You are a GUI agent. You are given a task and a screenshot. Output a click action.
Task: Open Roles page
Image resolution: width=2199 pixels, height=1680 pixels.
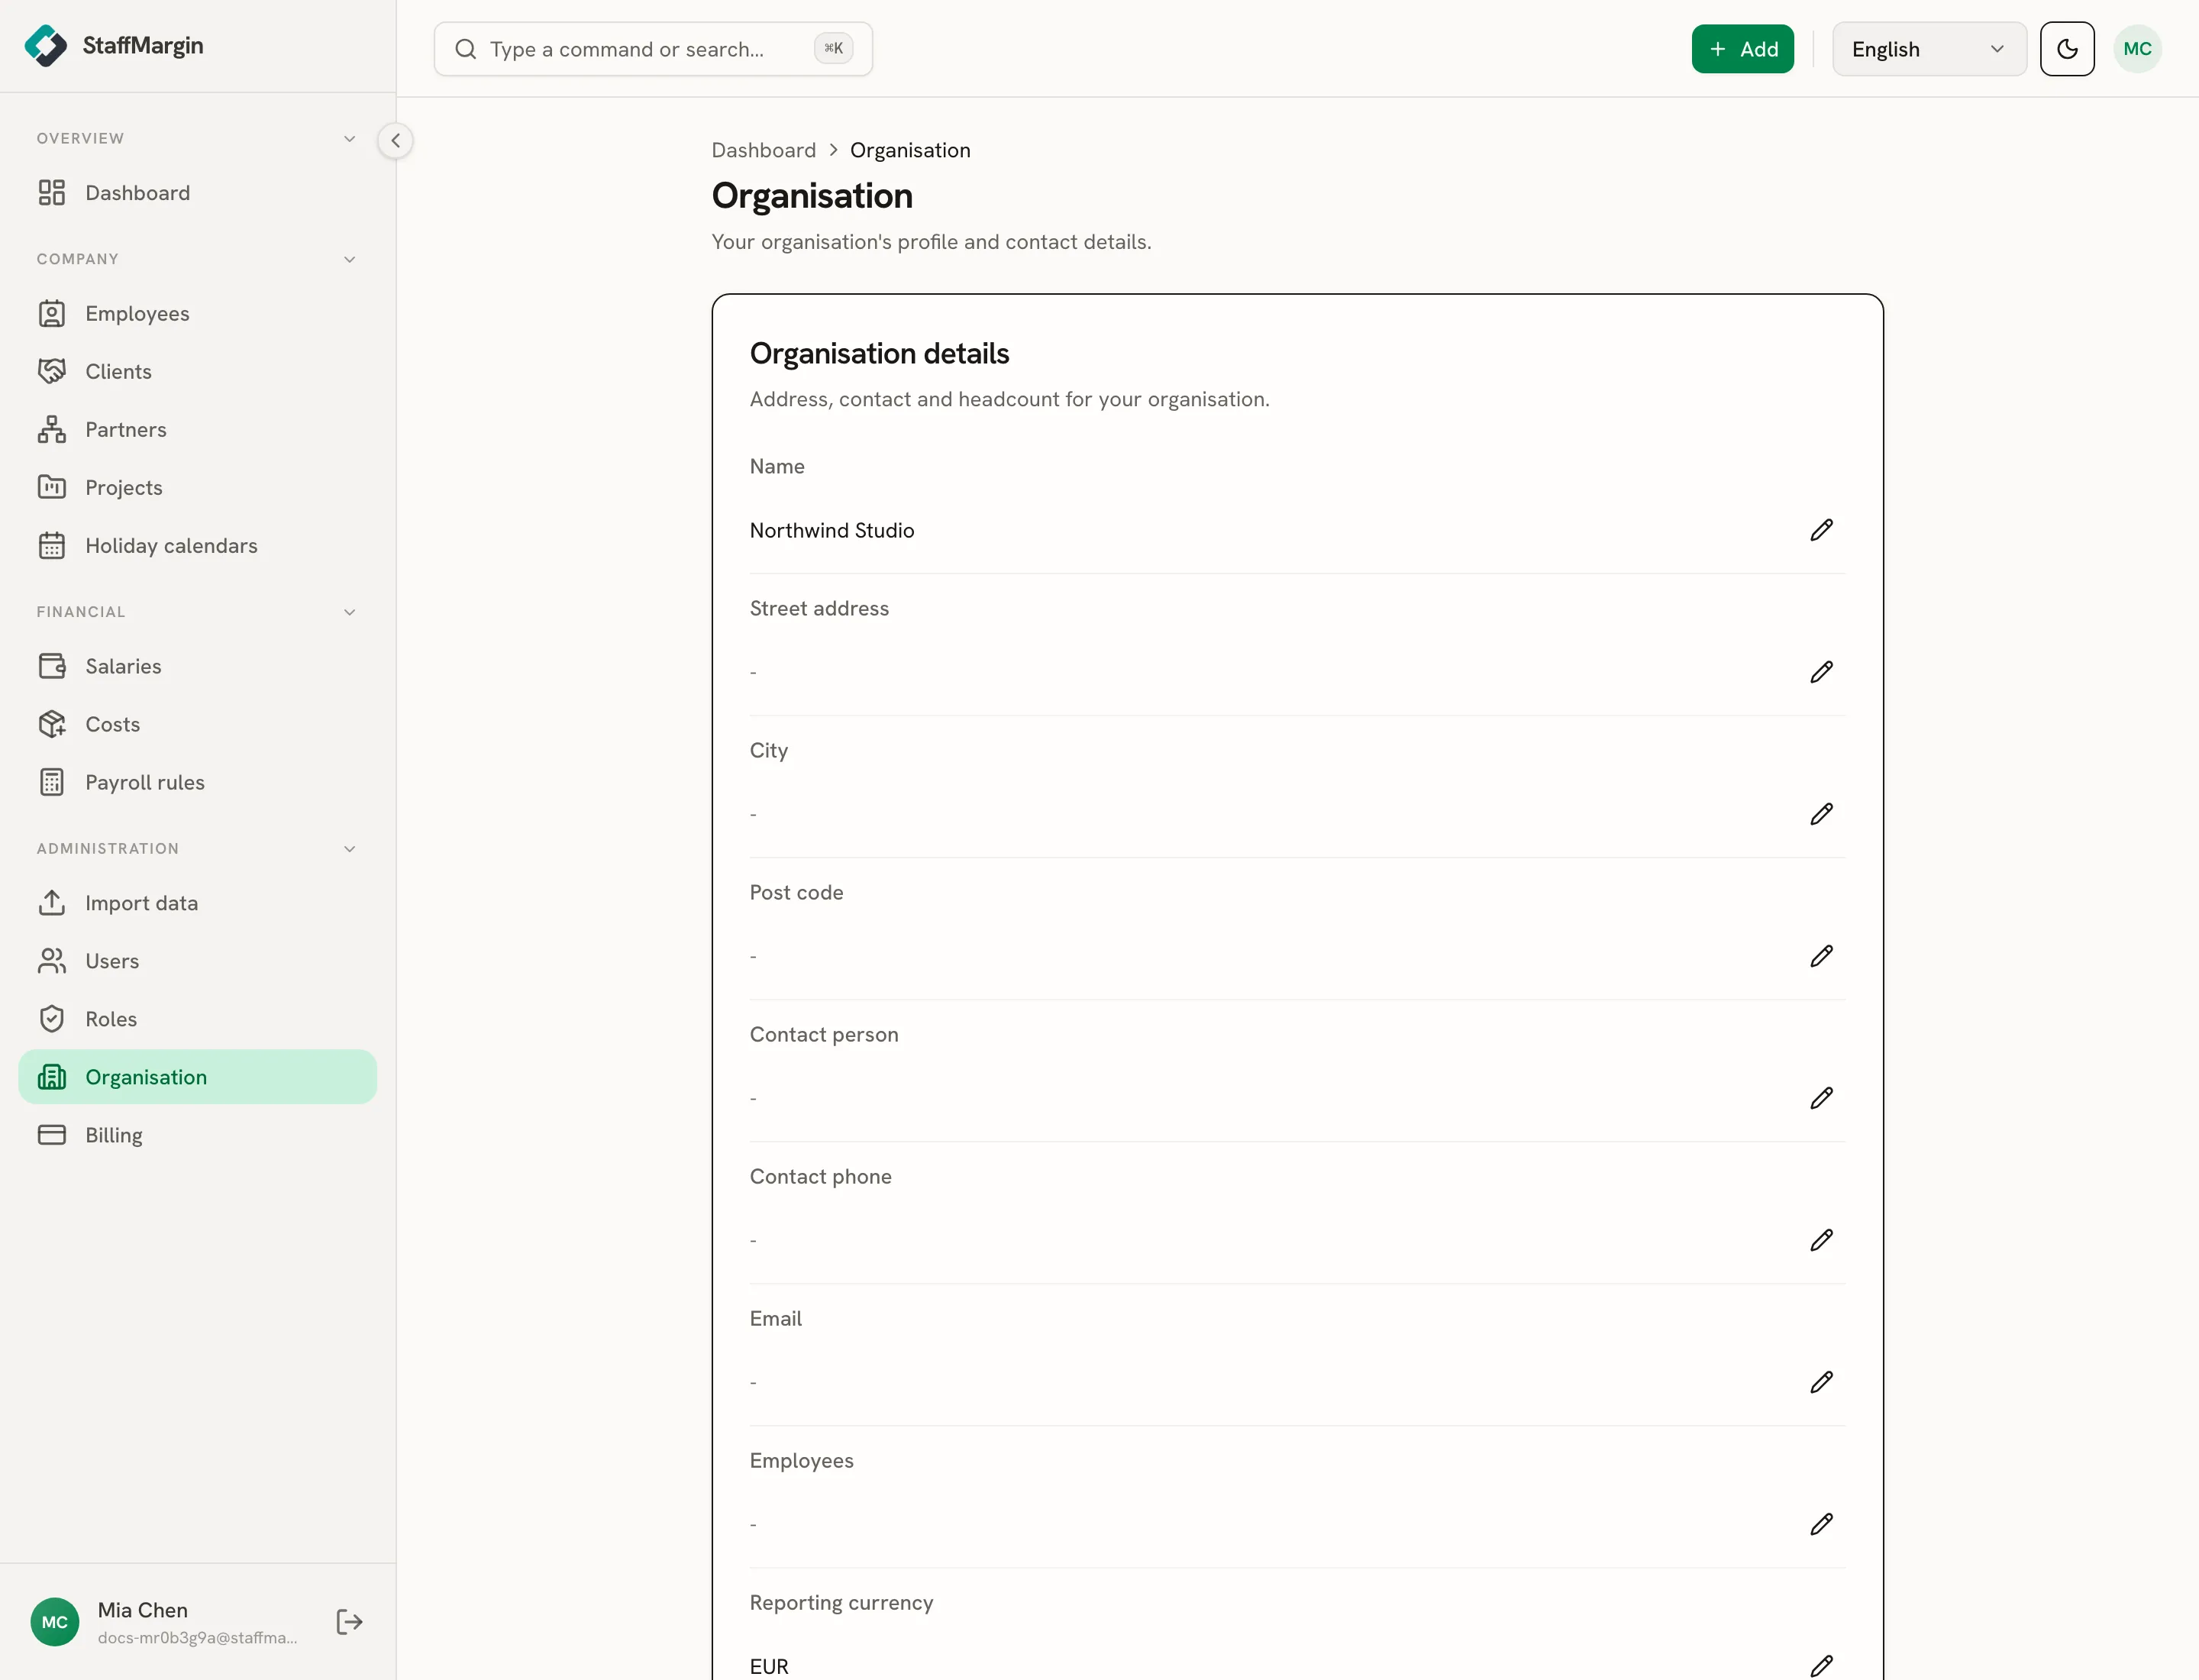tap(198, 1019)
